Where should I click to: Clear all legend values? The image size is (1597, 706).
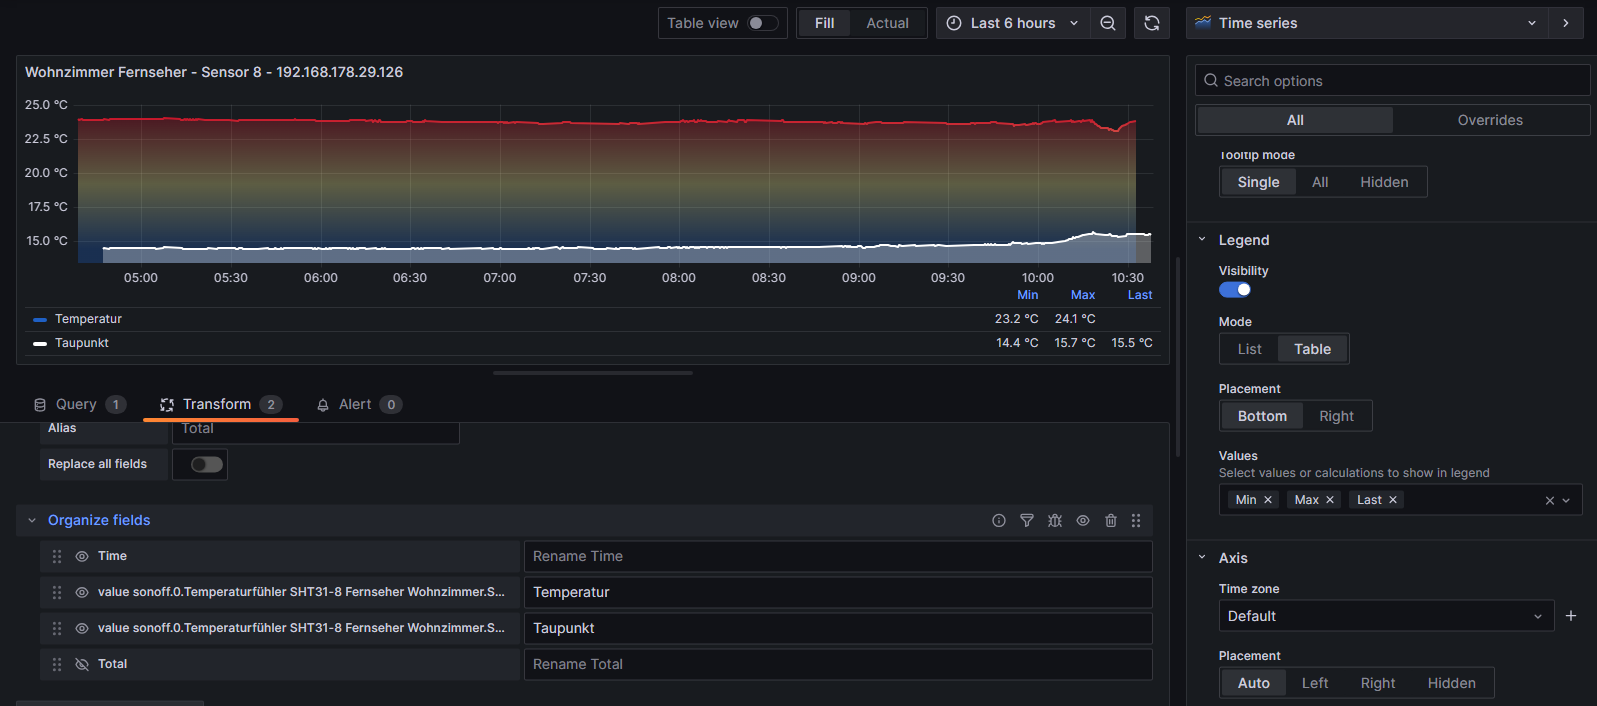pos(1550,500)
